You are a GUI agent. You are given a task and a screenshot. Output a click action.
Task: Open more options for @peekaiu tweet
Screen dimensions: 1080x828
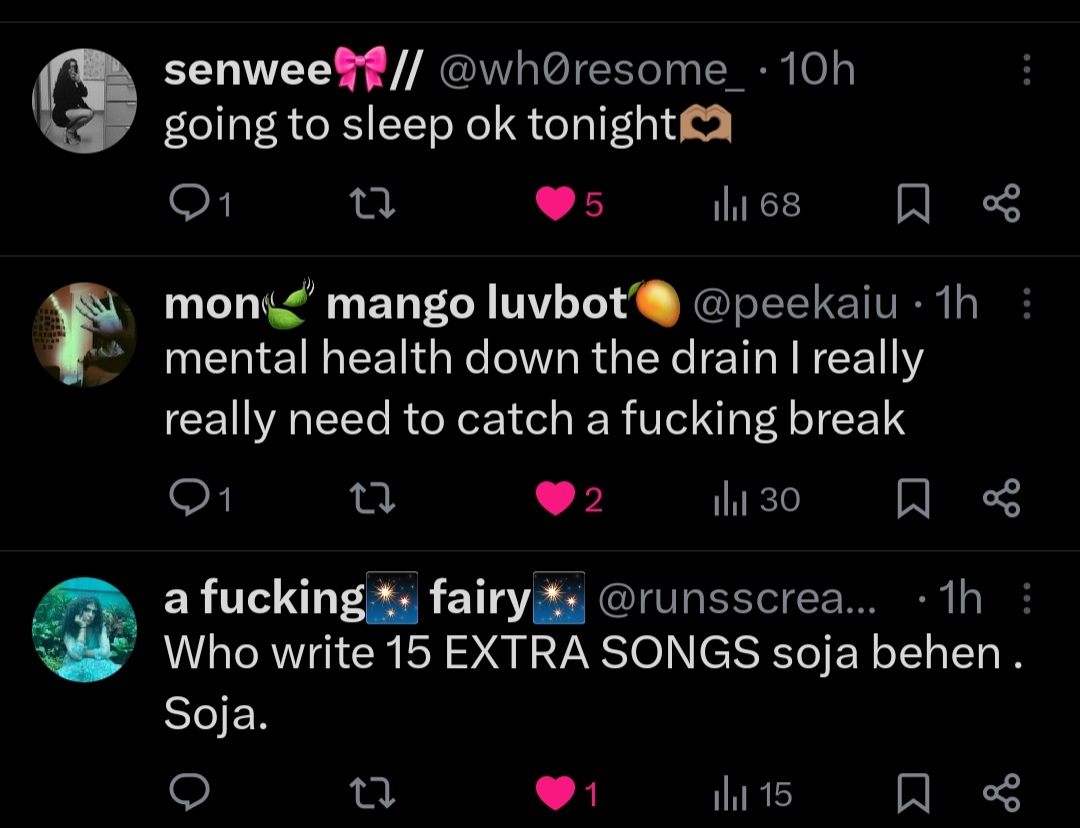1026,303
